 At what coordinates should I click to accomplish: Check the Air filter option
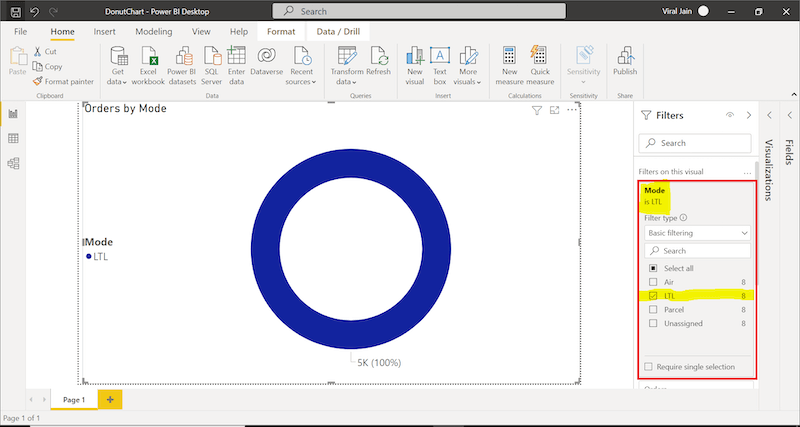pyautogui.click(x=653, y=282)
